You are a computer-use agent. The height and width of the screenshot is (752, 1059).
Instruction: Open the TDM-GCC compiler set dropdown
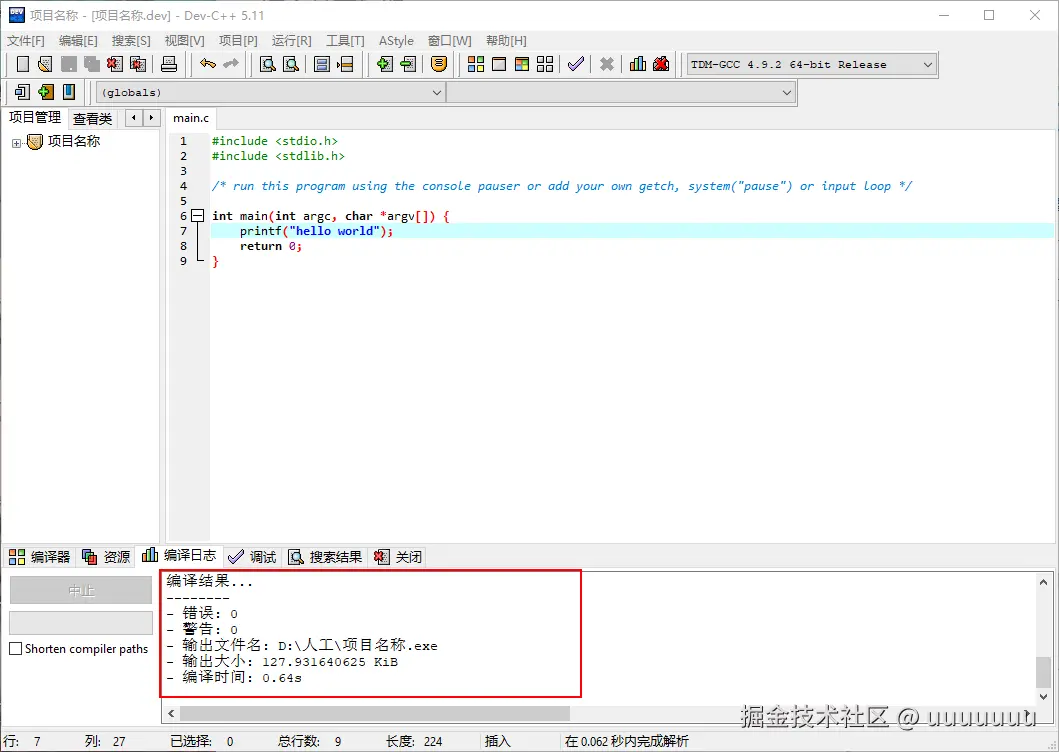[811, 65]
